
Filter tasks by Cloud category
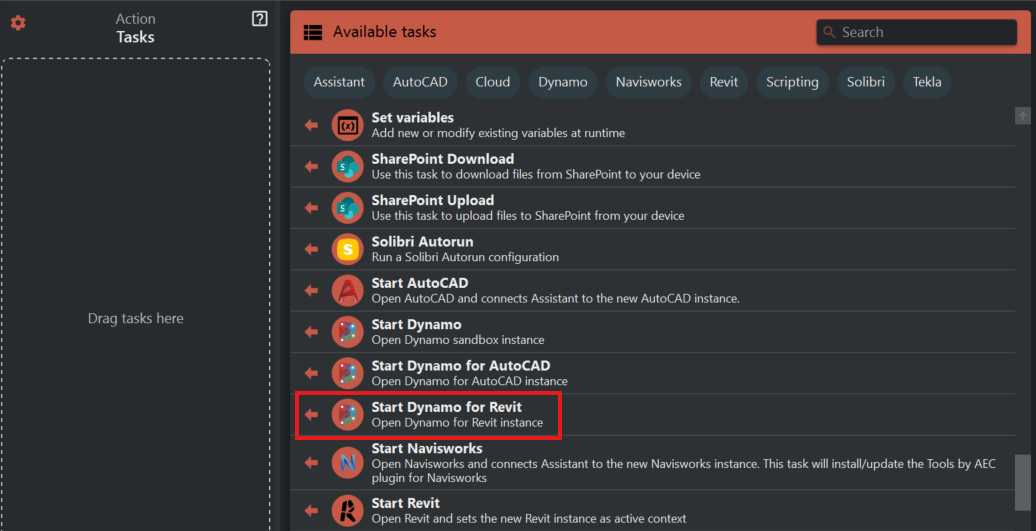point(493,83)
